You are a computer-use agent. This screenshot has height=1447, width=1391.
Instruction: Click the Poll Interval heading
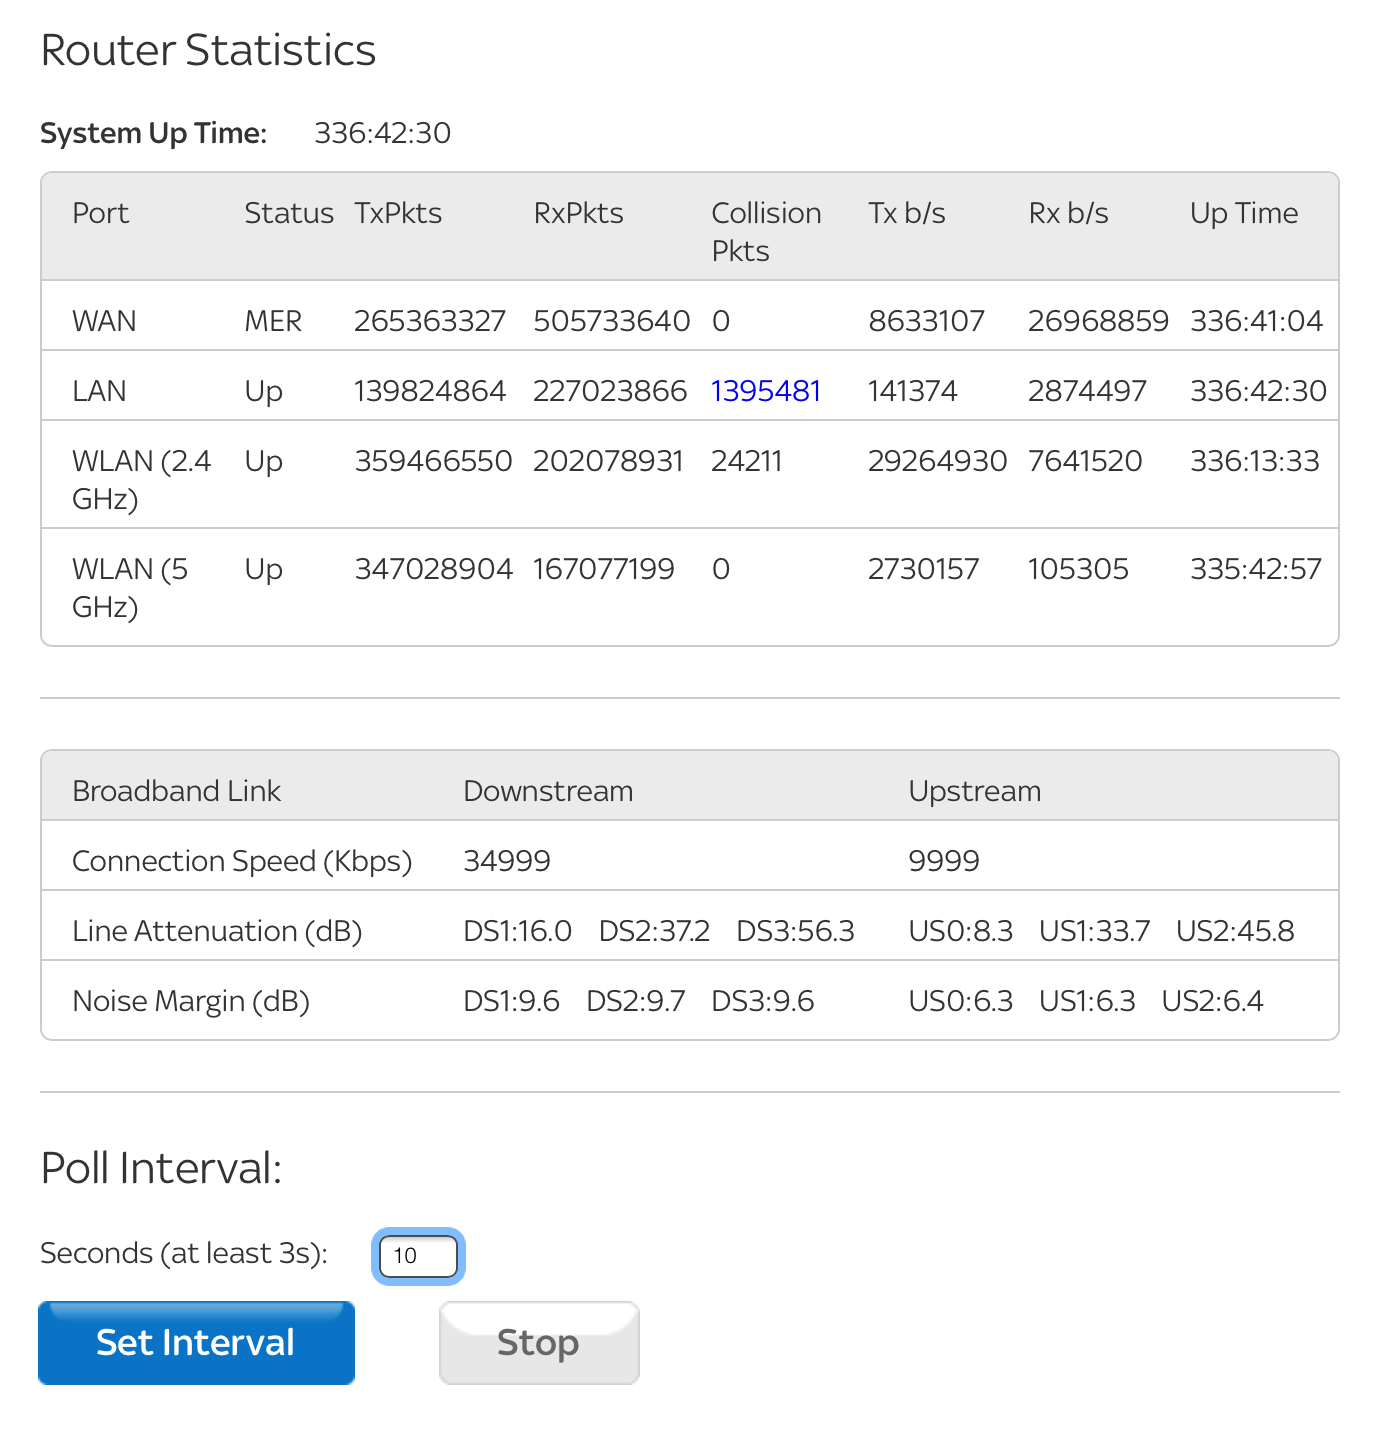[x=161, y=1168]
